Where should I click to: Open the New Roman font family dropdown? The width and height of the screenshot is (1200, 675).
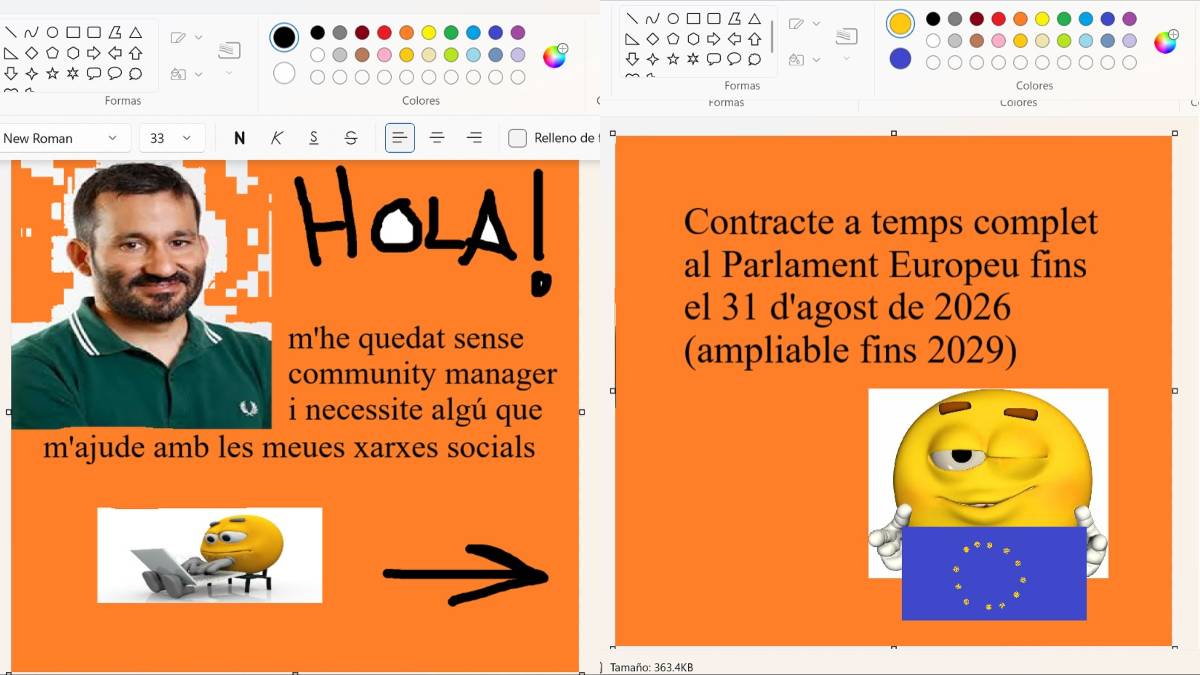(x=62, y=138)
